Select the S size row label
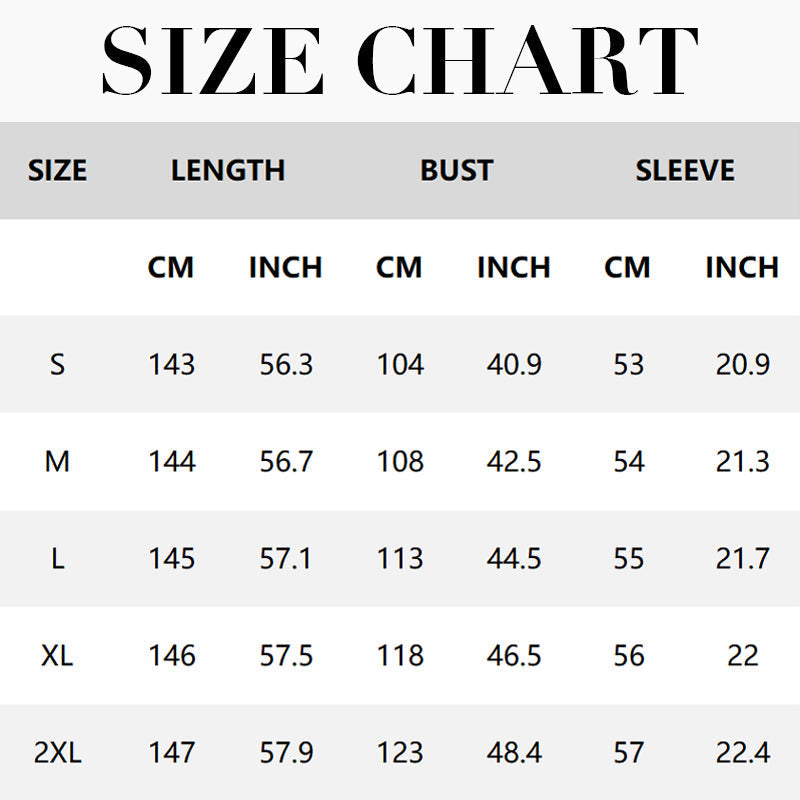This screenshot has height=800, width=800. [x=57, y=364]
